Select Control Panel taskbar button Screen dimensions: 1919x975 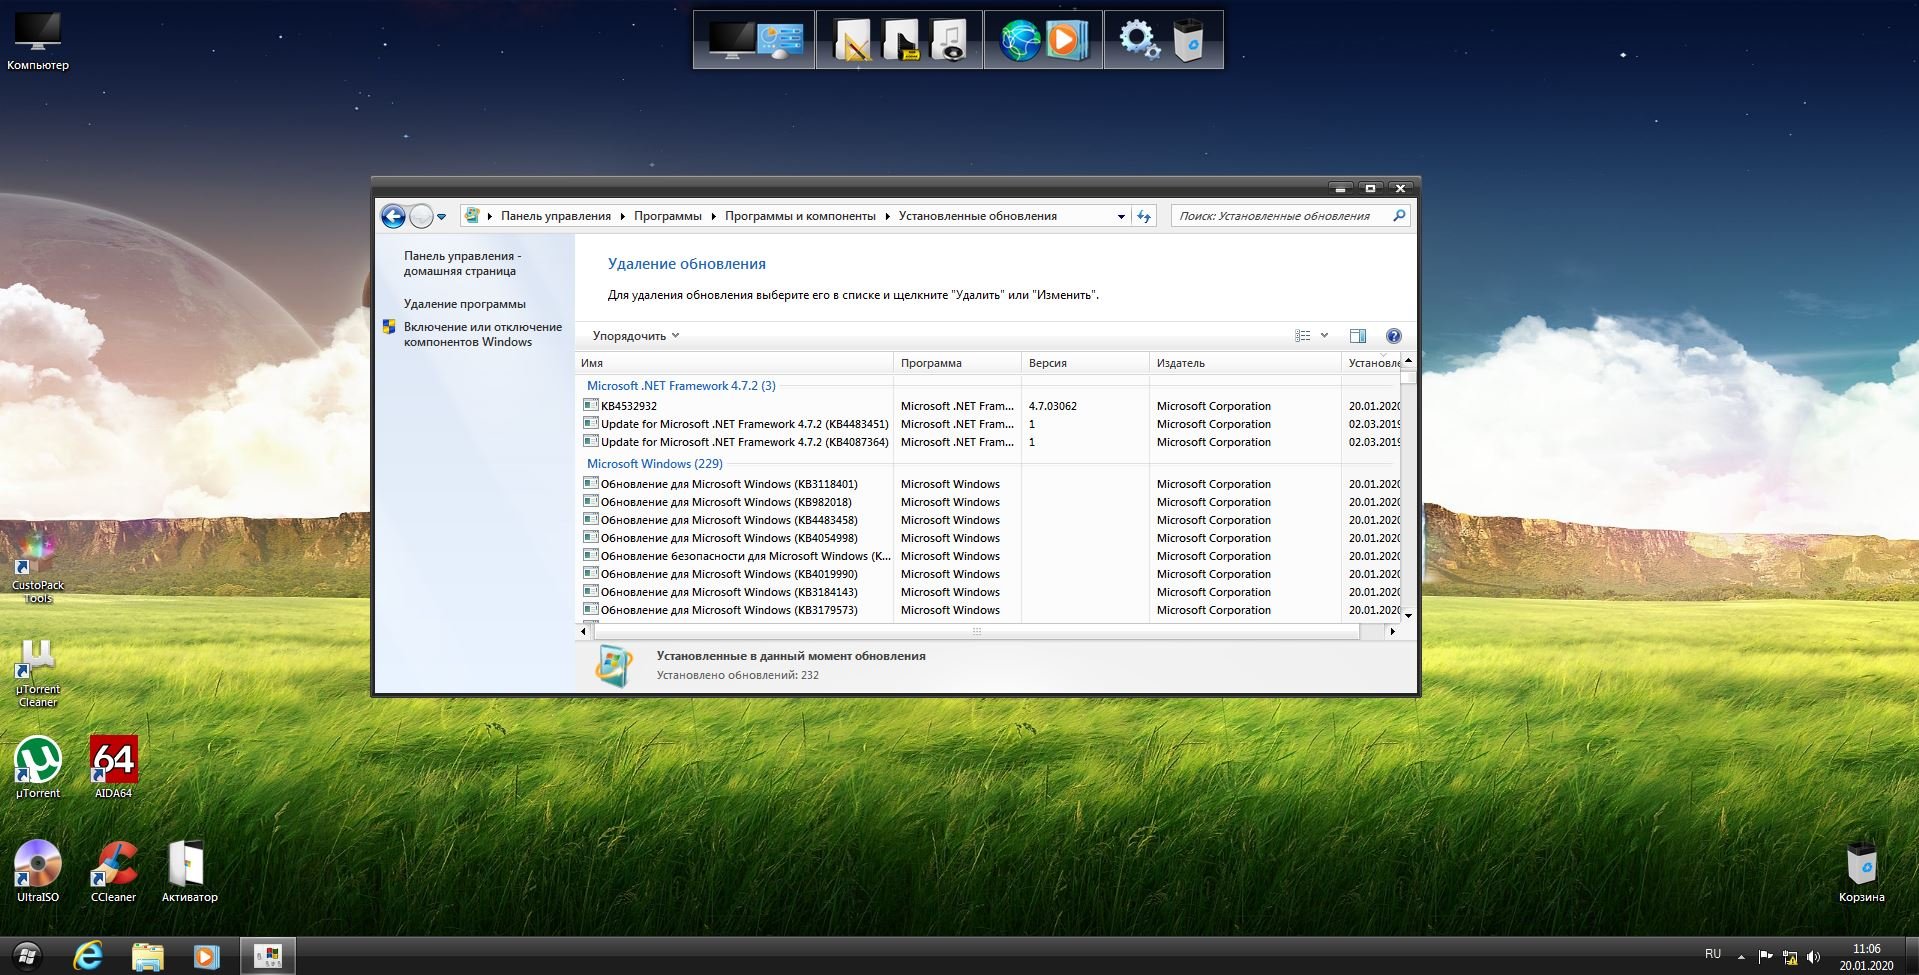(x=268, y=956)
